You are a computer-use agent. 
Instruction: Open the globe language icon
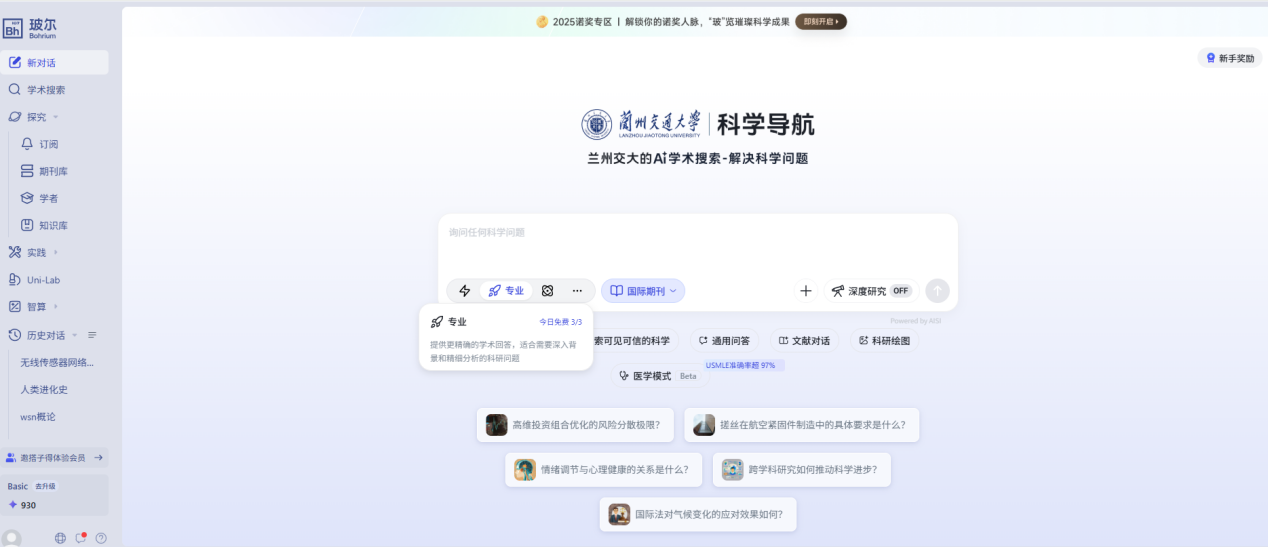coord(60,538)
